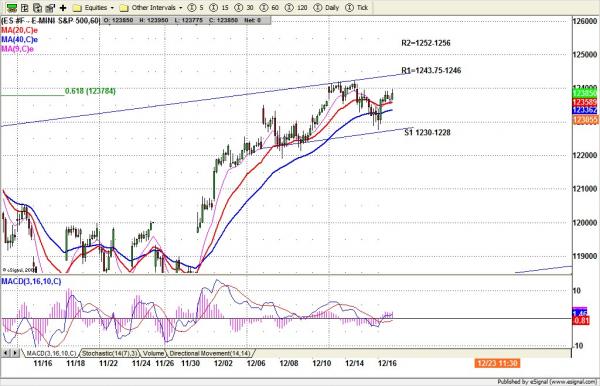Click the MA(9,C)e magenta legend label

18,49
